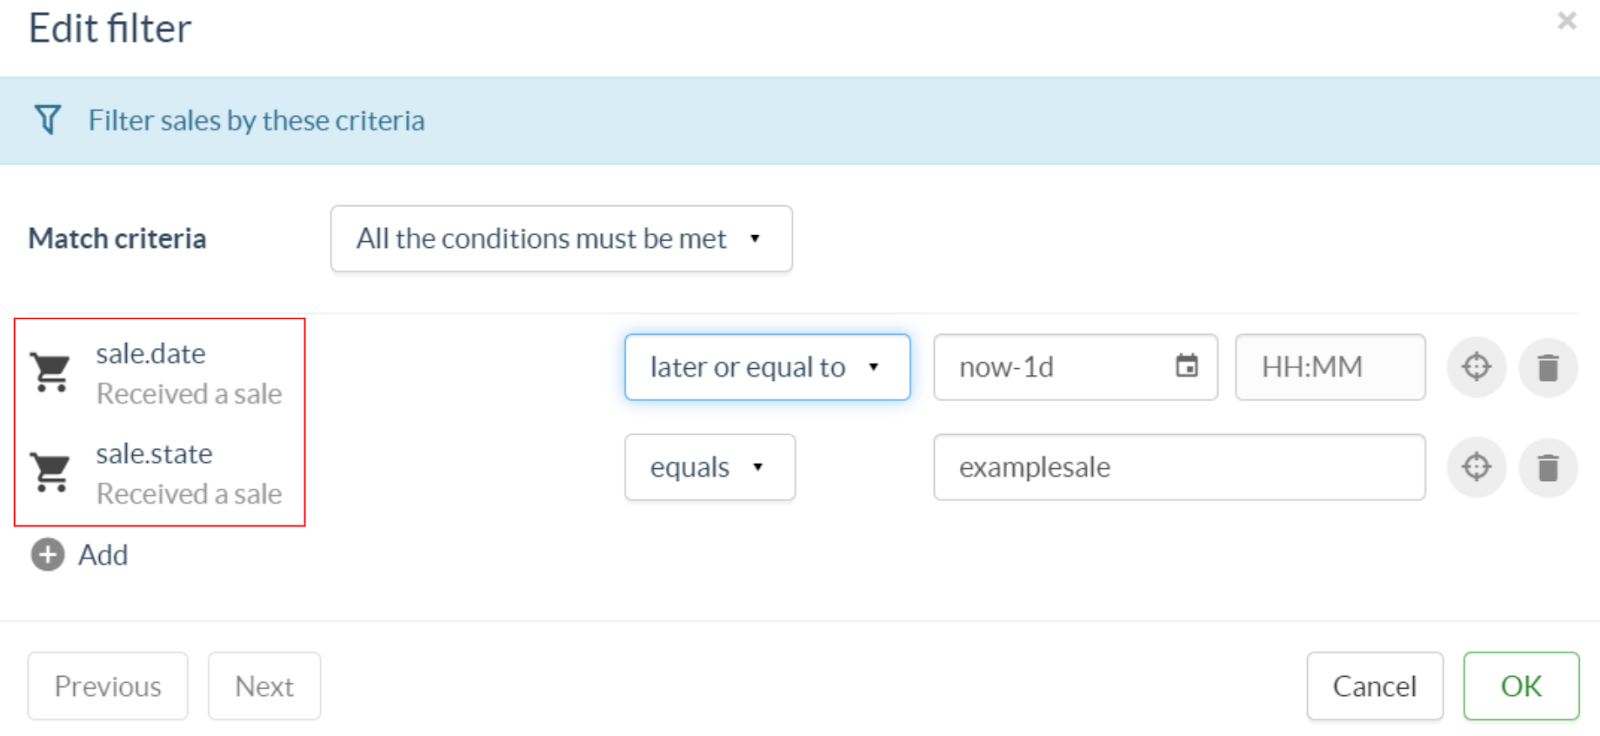Close the Edit filter dialog

pyautogui.click(x=1568, y=20)
